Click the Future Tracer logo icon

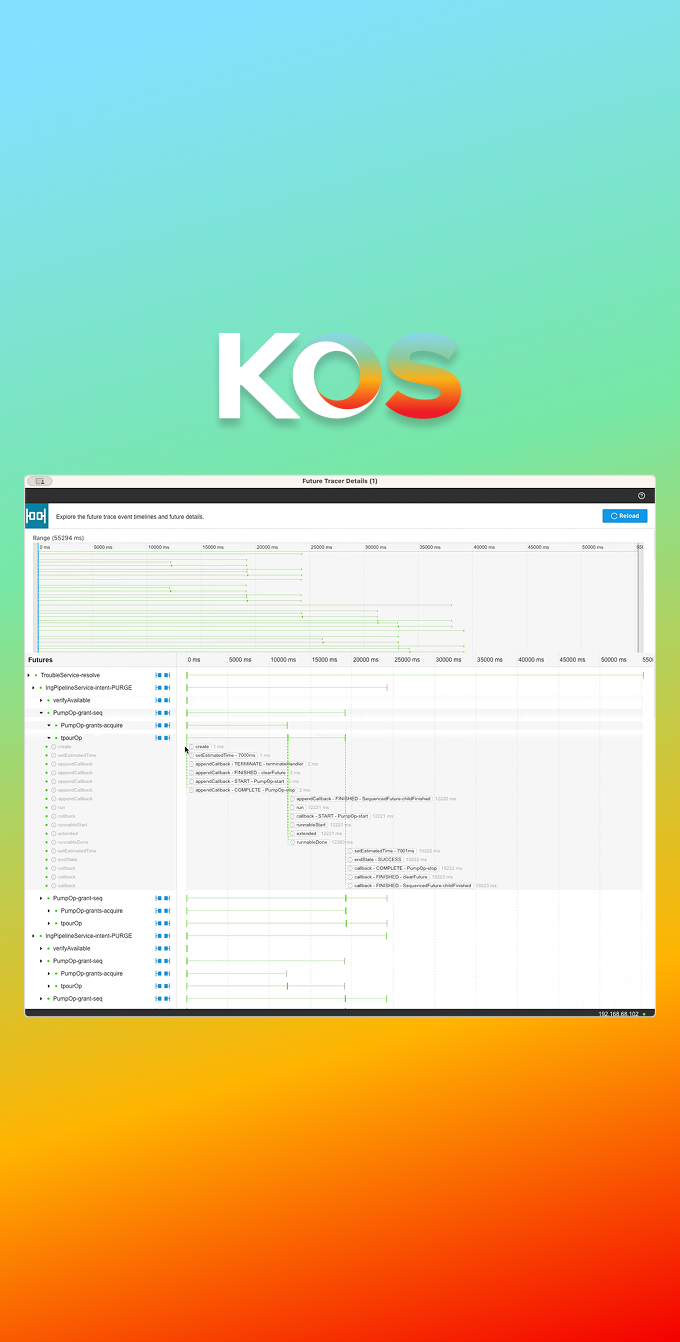[x=36, y=516]
